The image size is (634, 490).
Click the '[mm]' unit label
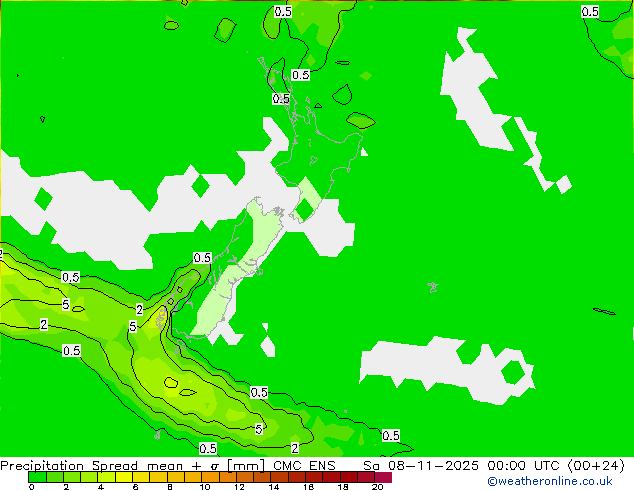(246, 466)
